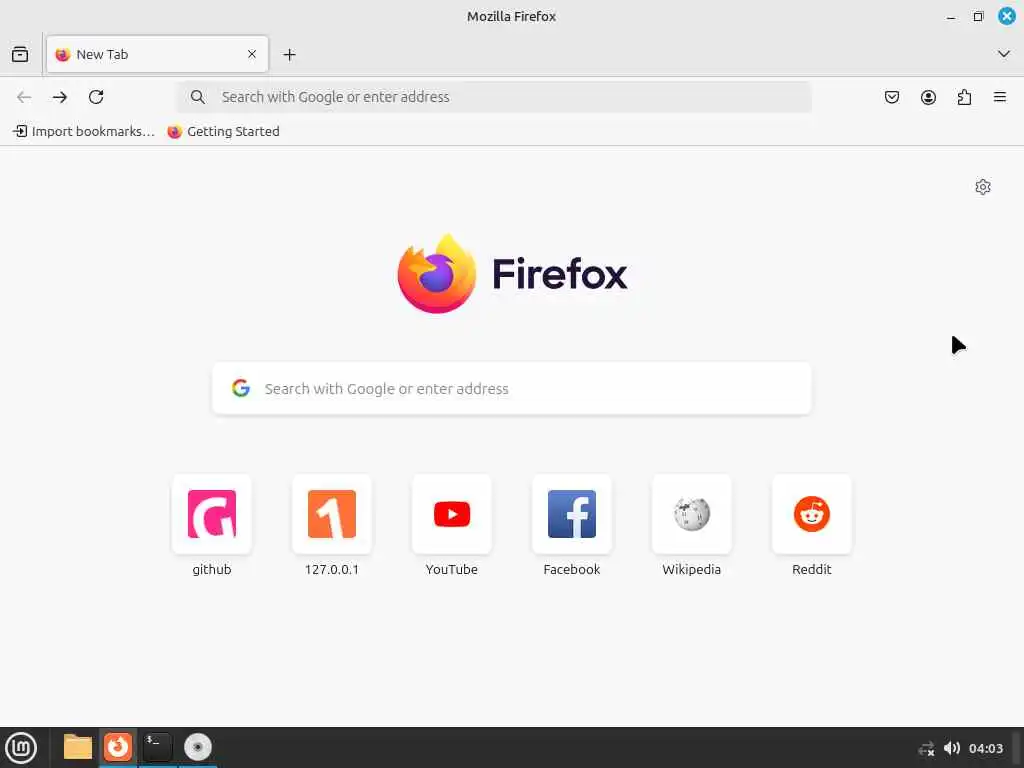The image size is (1024, 768).
Task: Select the New Tab tab
Action: pyautogui.click(x=157, y=54)
